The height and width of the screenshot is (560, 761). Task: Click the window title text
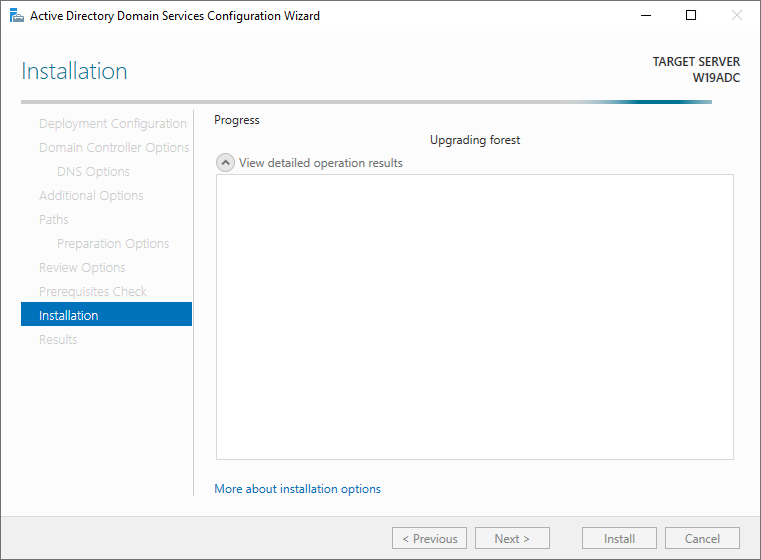coord(175,16)
